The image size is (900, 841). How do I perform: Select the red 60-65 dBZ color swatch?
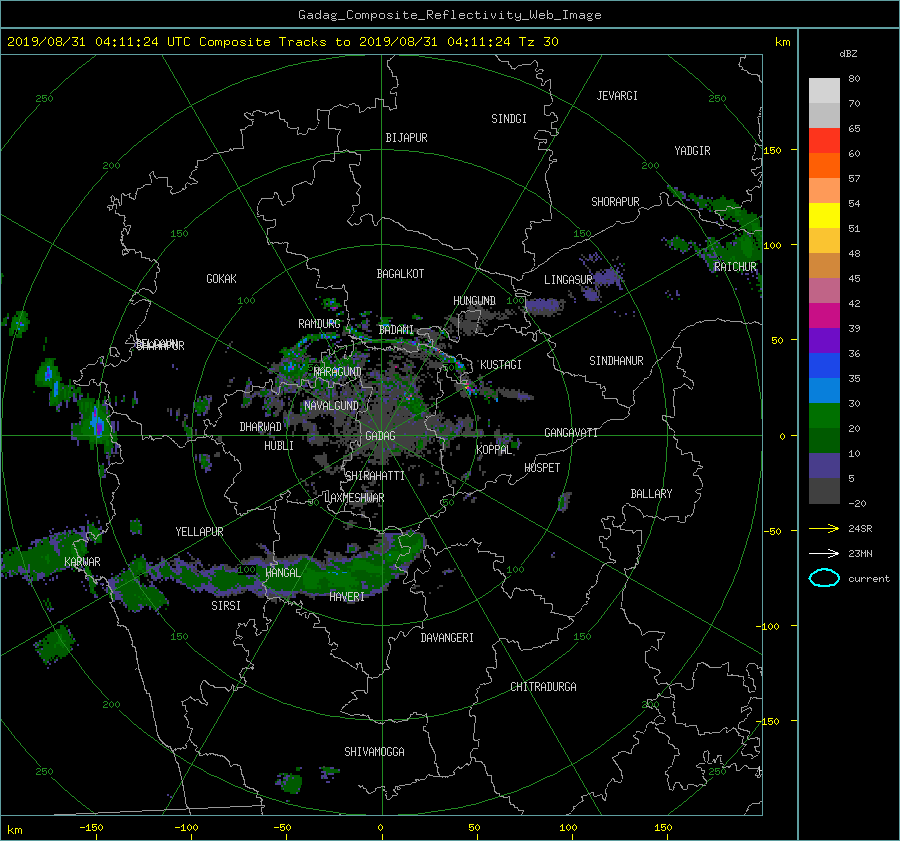click(x=824, y=141)
